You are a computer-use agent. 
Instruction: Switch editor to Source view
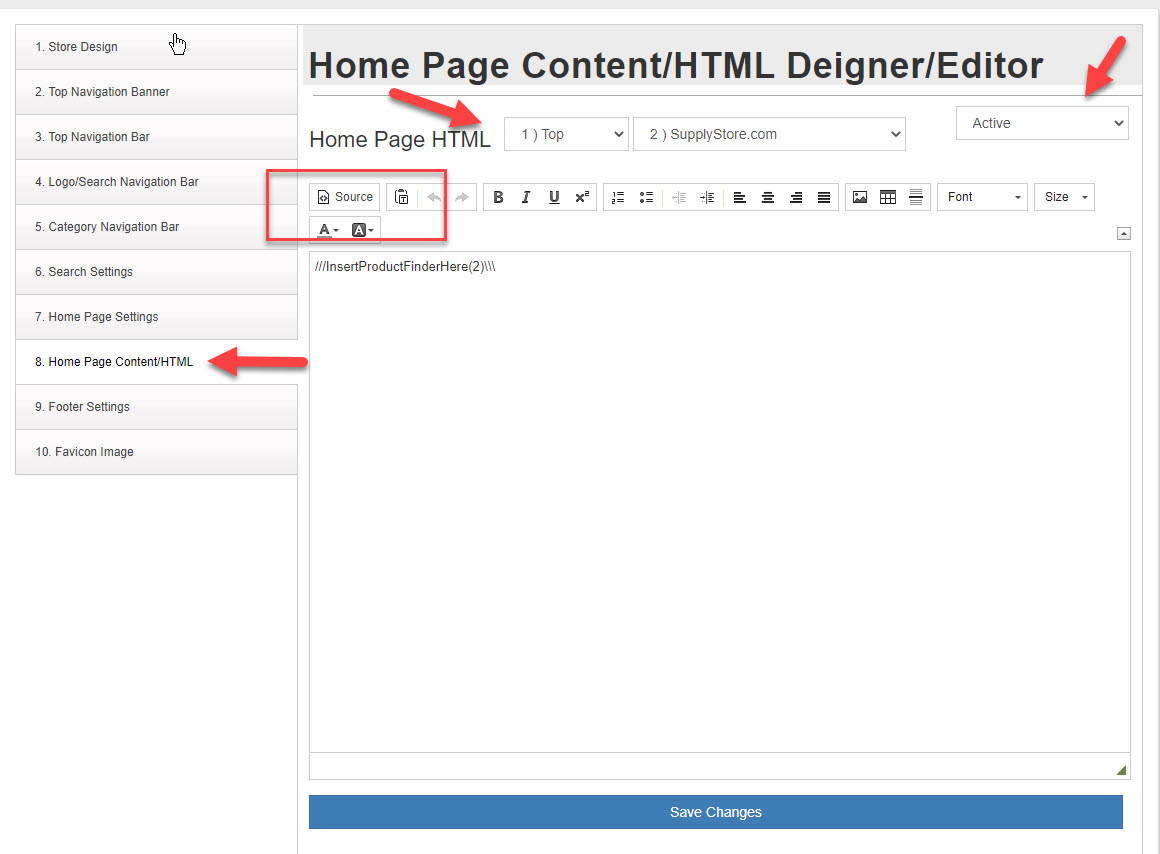[x=345, y=197]
